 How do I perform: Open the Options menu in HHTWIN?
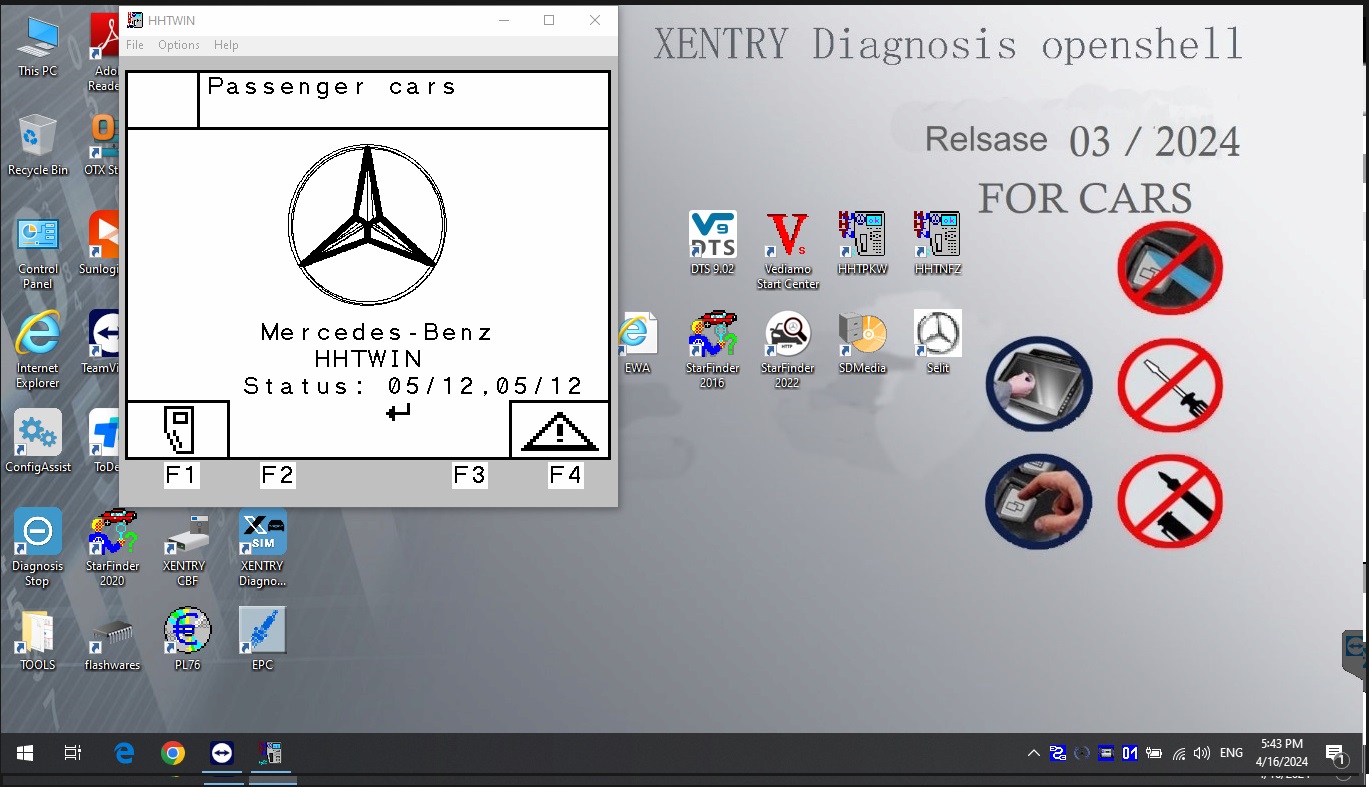click(x=179, y=45)
